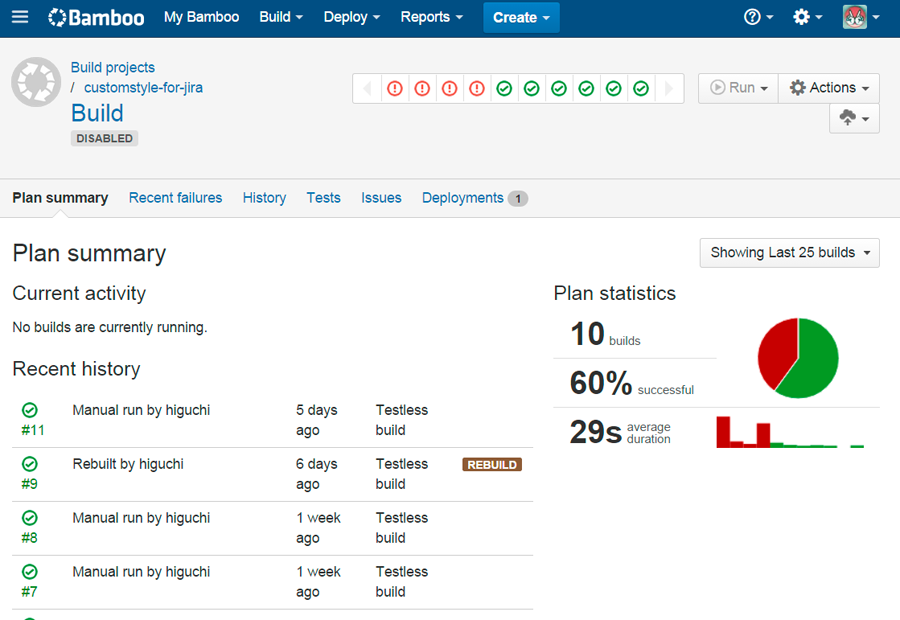The height and width of the screenshot is (620, 900).
Task: Click 'Manual run by higuchi' in build #11 row
Action: [x=141, y=410]
